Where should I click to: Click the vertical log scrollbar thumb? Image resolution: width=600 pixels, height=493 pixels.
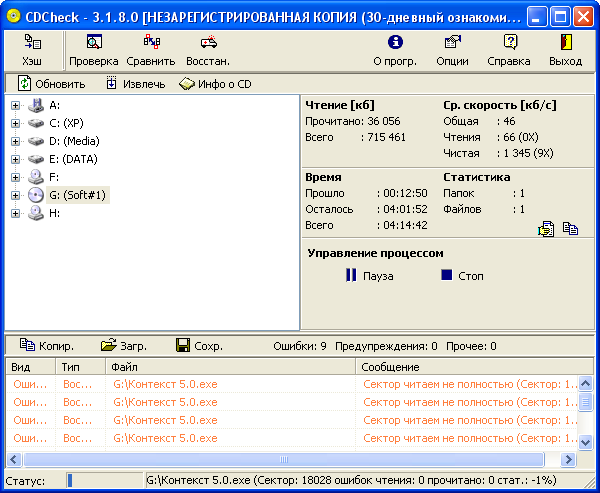click(x=585, y=402)
